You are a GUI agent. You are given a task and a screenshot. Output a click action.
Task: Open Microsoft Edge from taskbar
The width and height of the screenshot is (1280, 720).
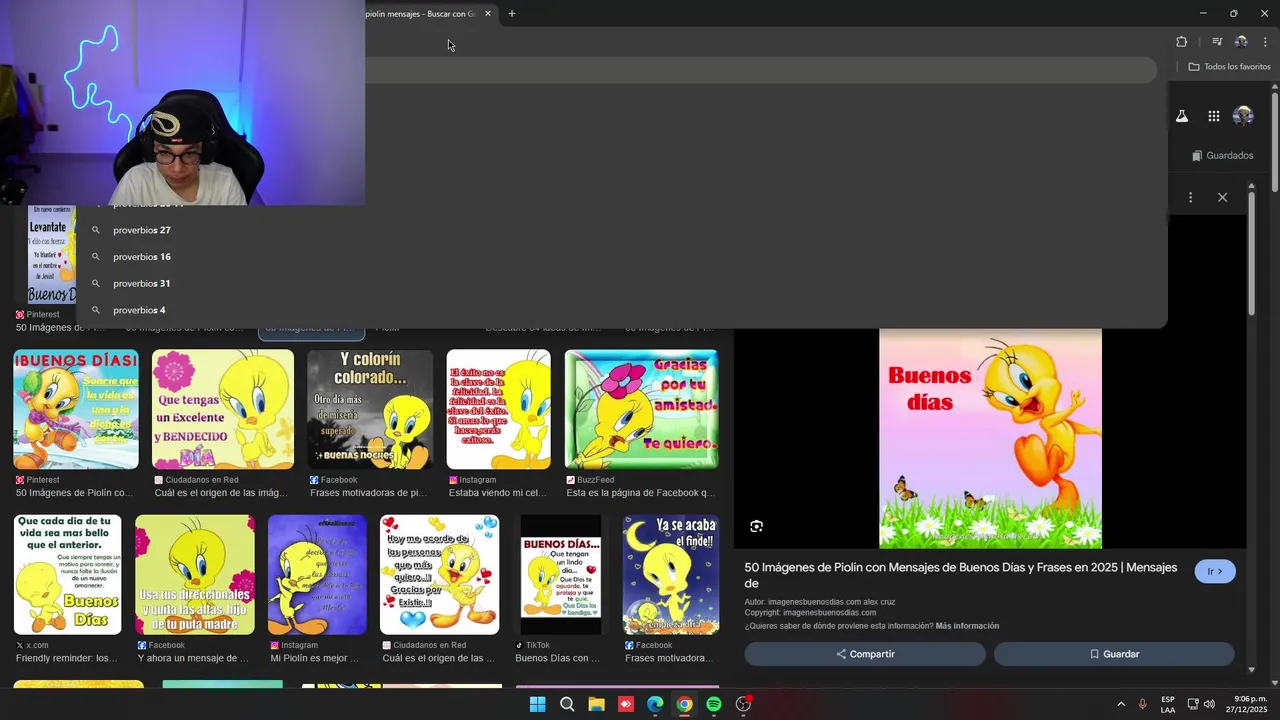[x=655, y=704]
